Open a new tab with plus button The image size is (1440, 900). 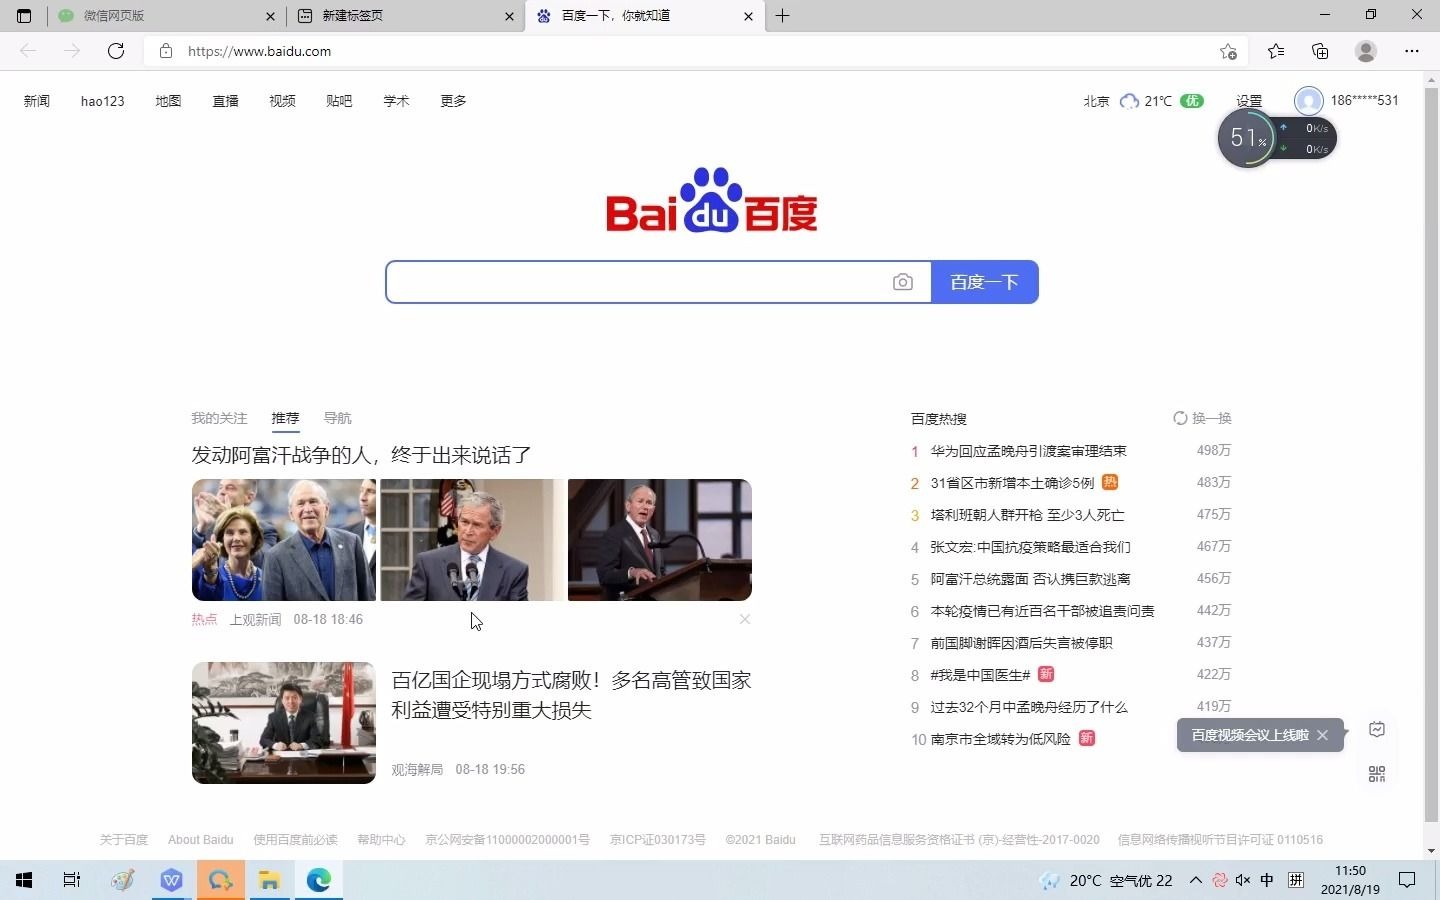point(782,16)
